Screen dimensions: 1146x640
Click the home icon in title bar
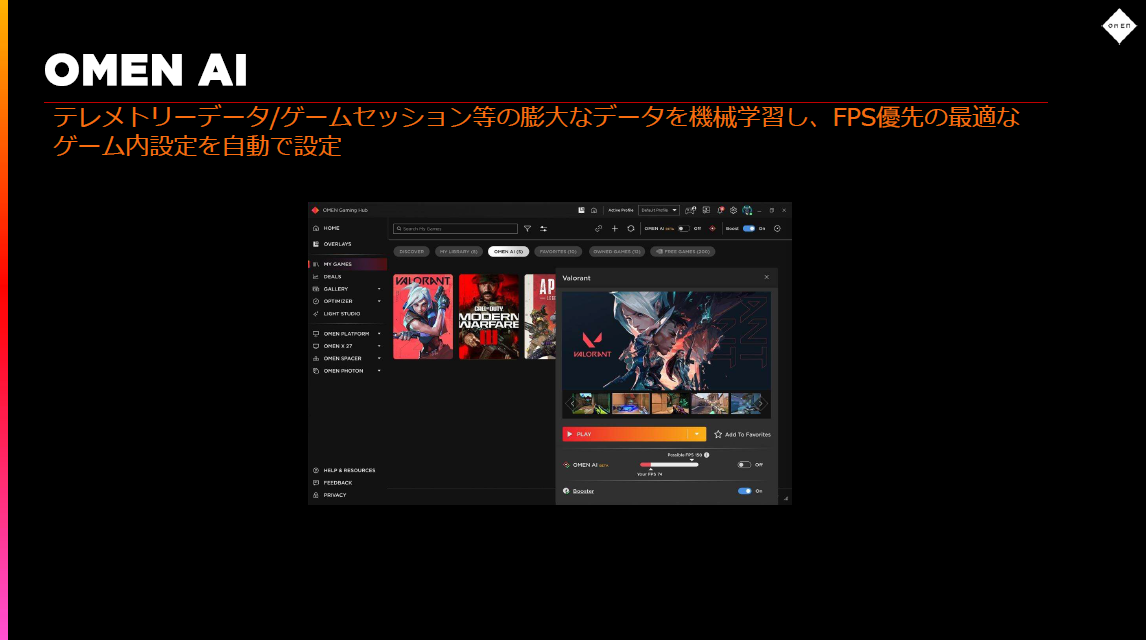[594, 210]
